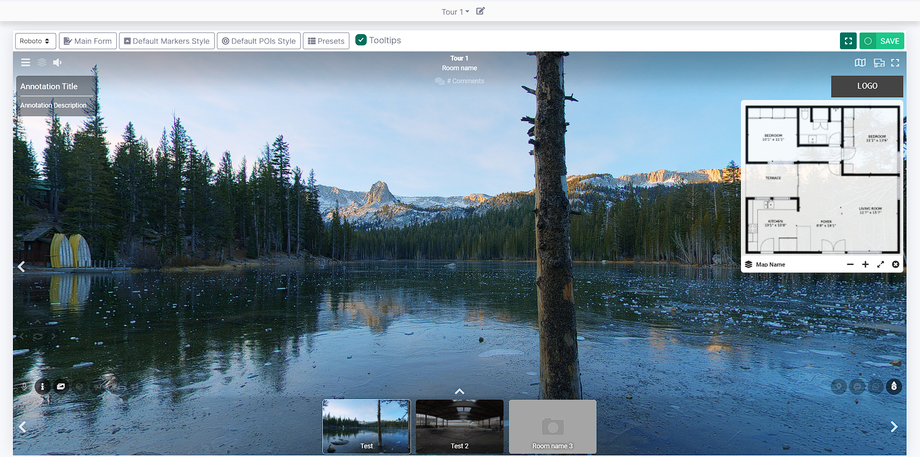Zoom out the floor plan map

850,265
